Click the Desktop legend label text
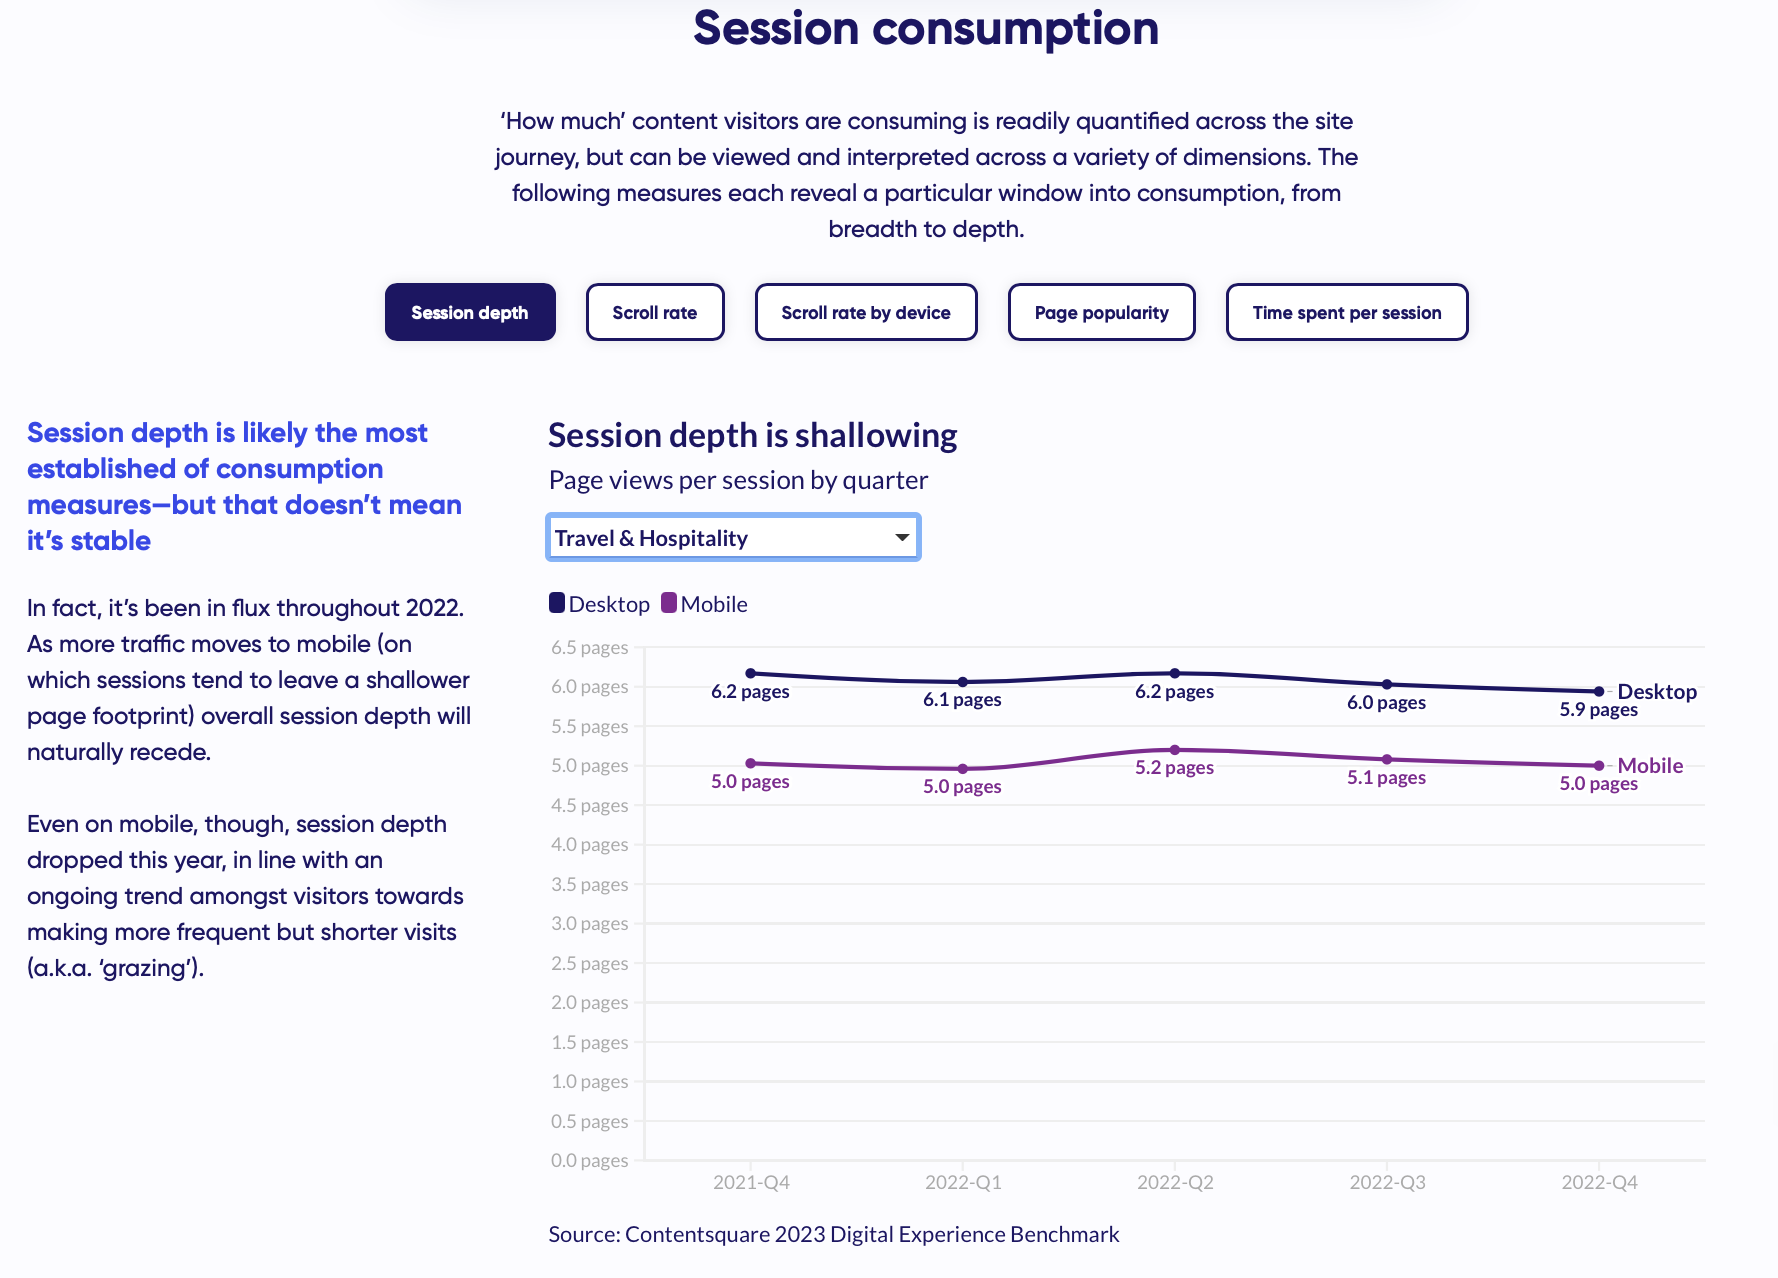Image resolution: width=1778 pixels, height=1278 pixels. coord(609,604)
